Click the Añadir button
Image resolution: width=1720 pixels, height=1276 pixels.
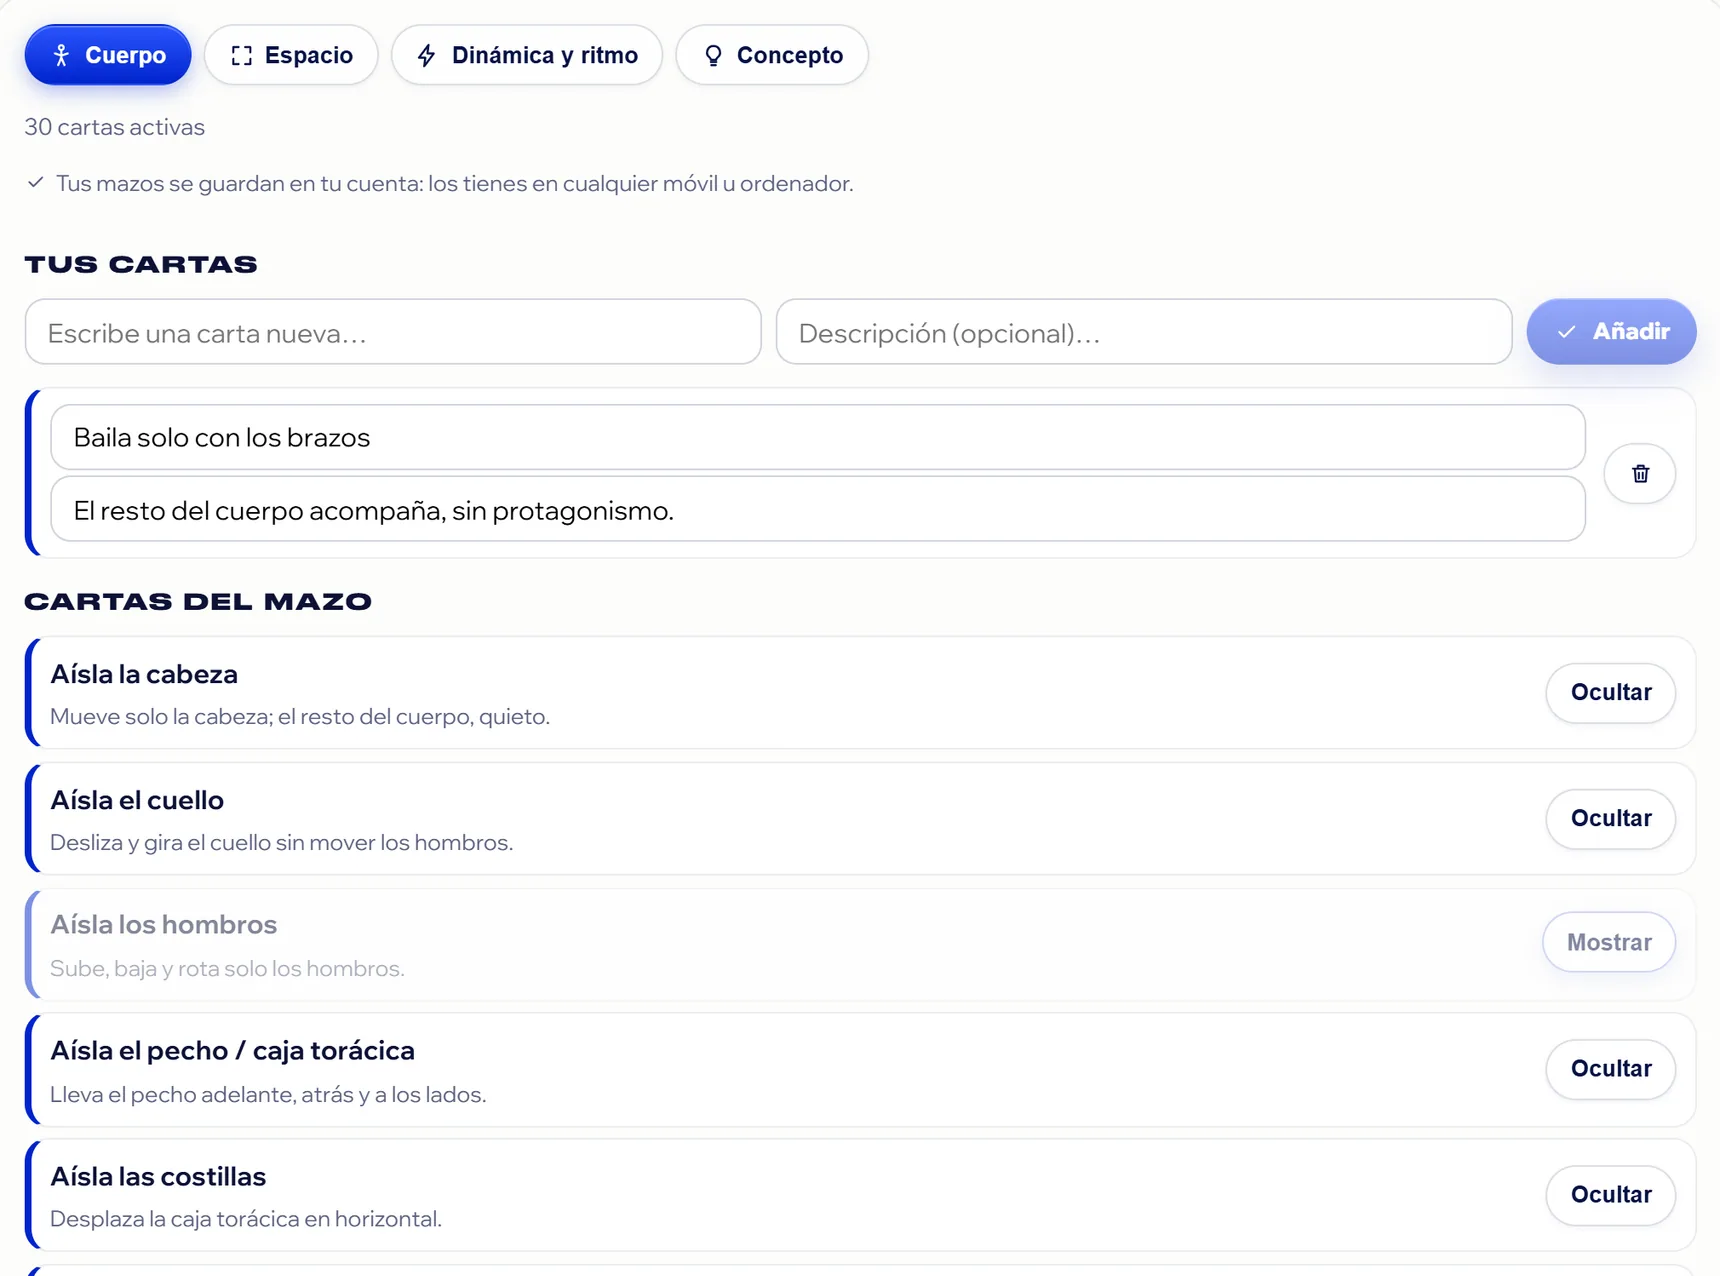[x=1611, y=331]
